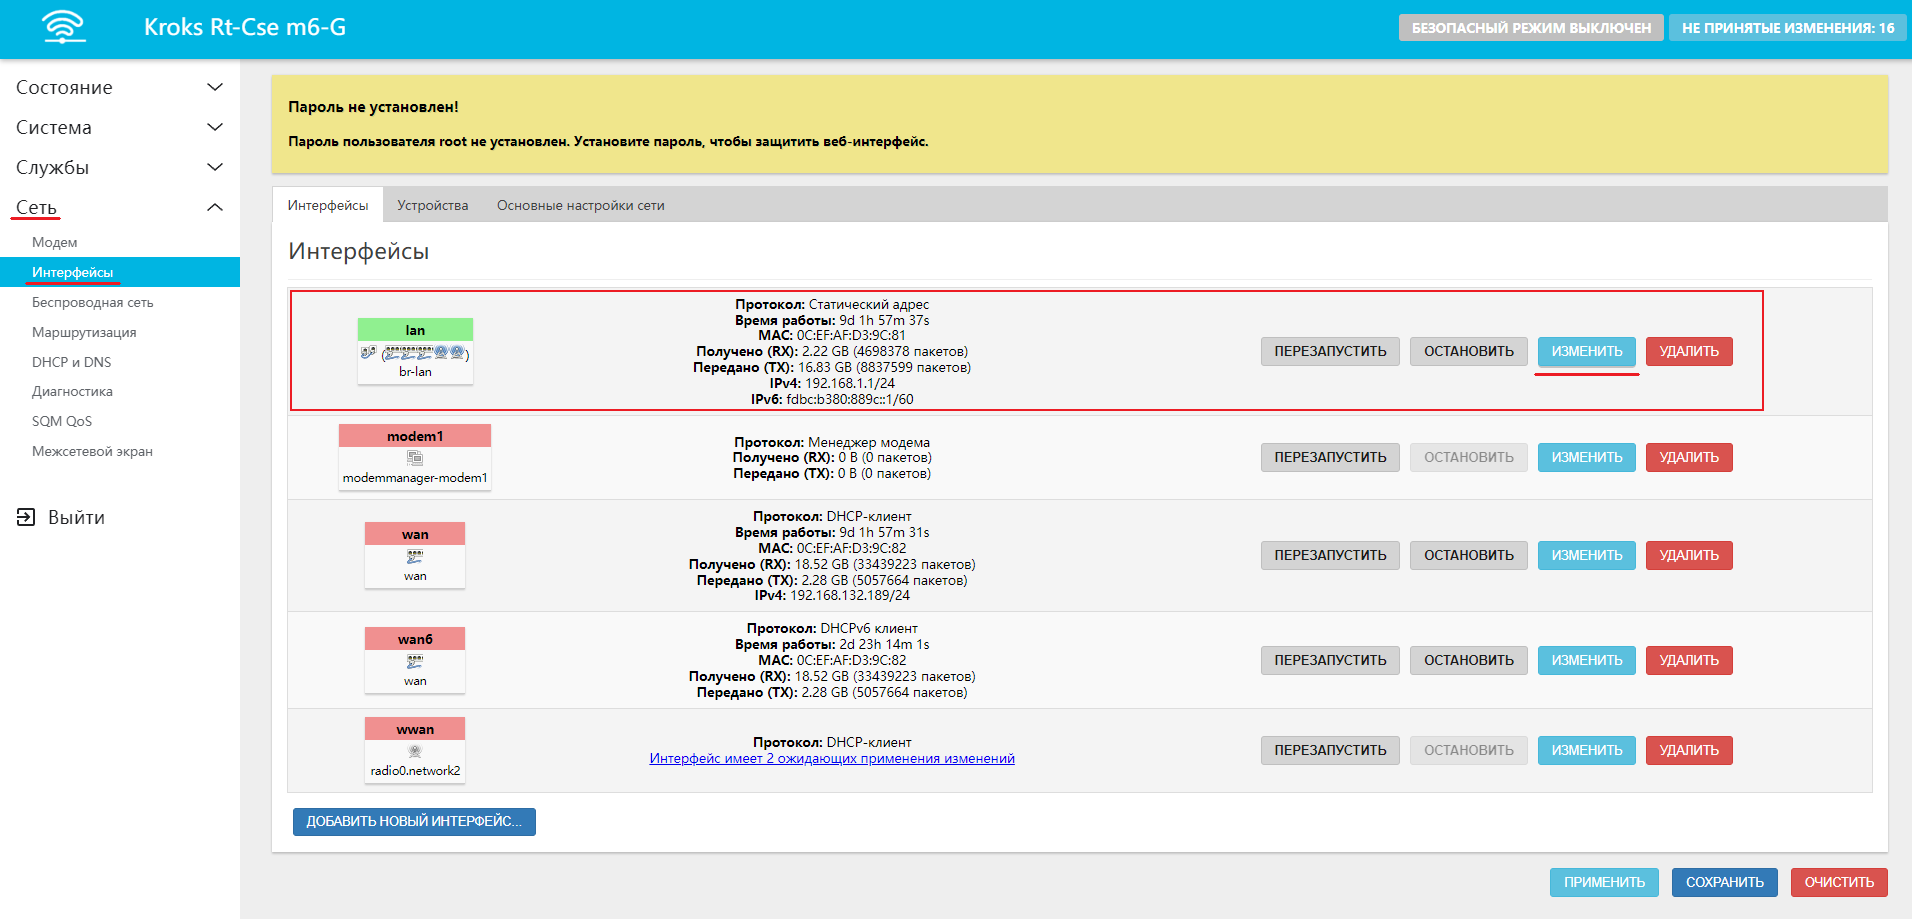
Task: Expand the Система menu chevron
Action: 214,128
